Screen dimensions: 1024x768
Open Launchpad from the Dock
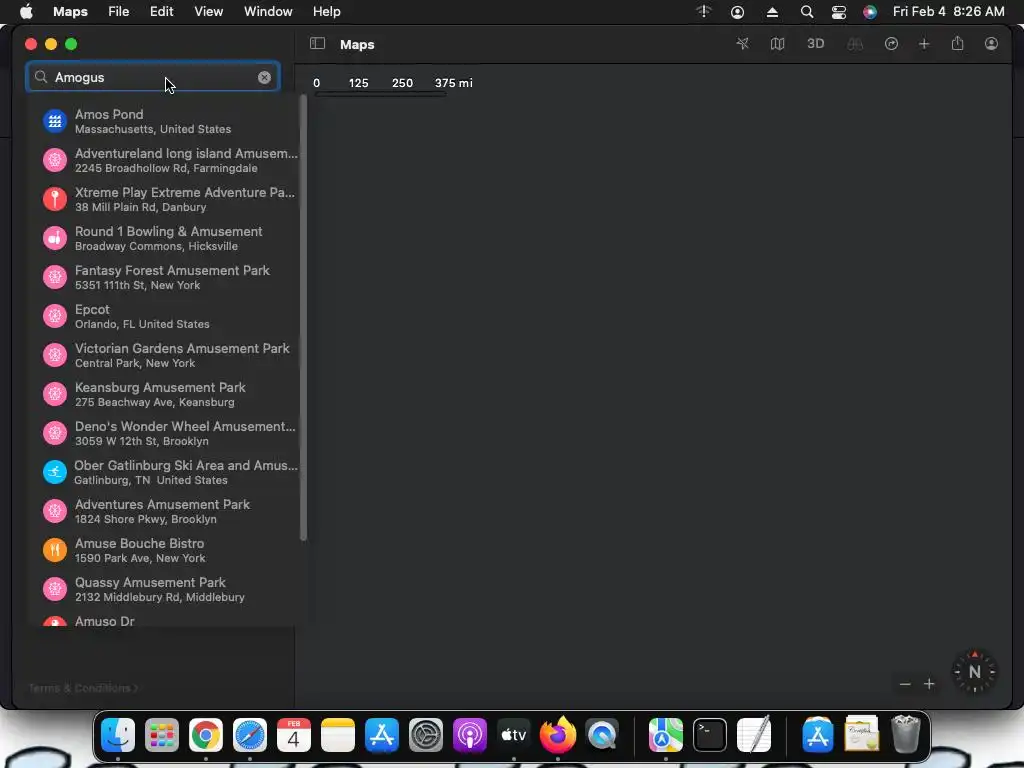pos(162,735)
